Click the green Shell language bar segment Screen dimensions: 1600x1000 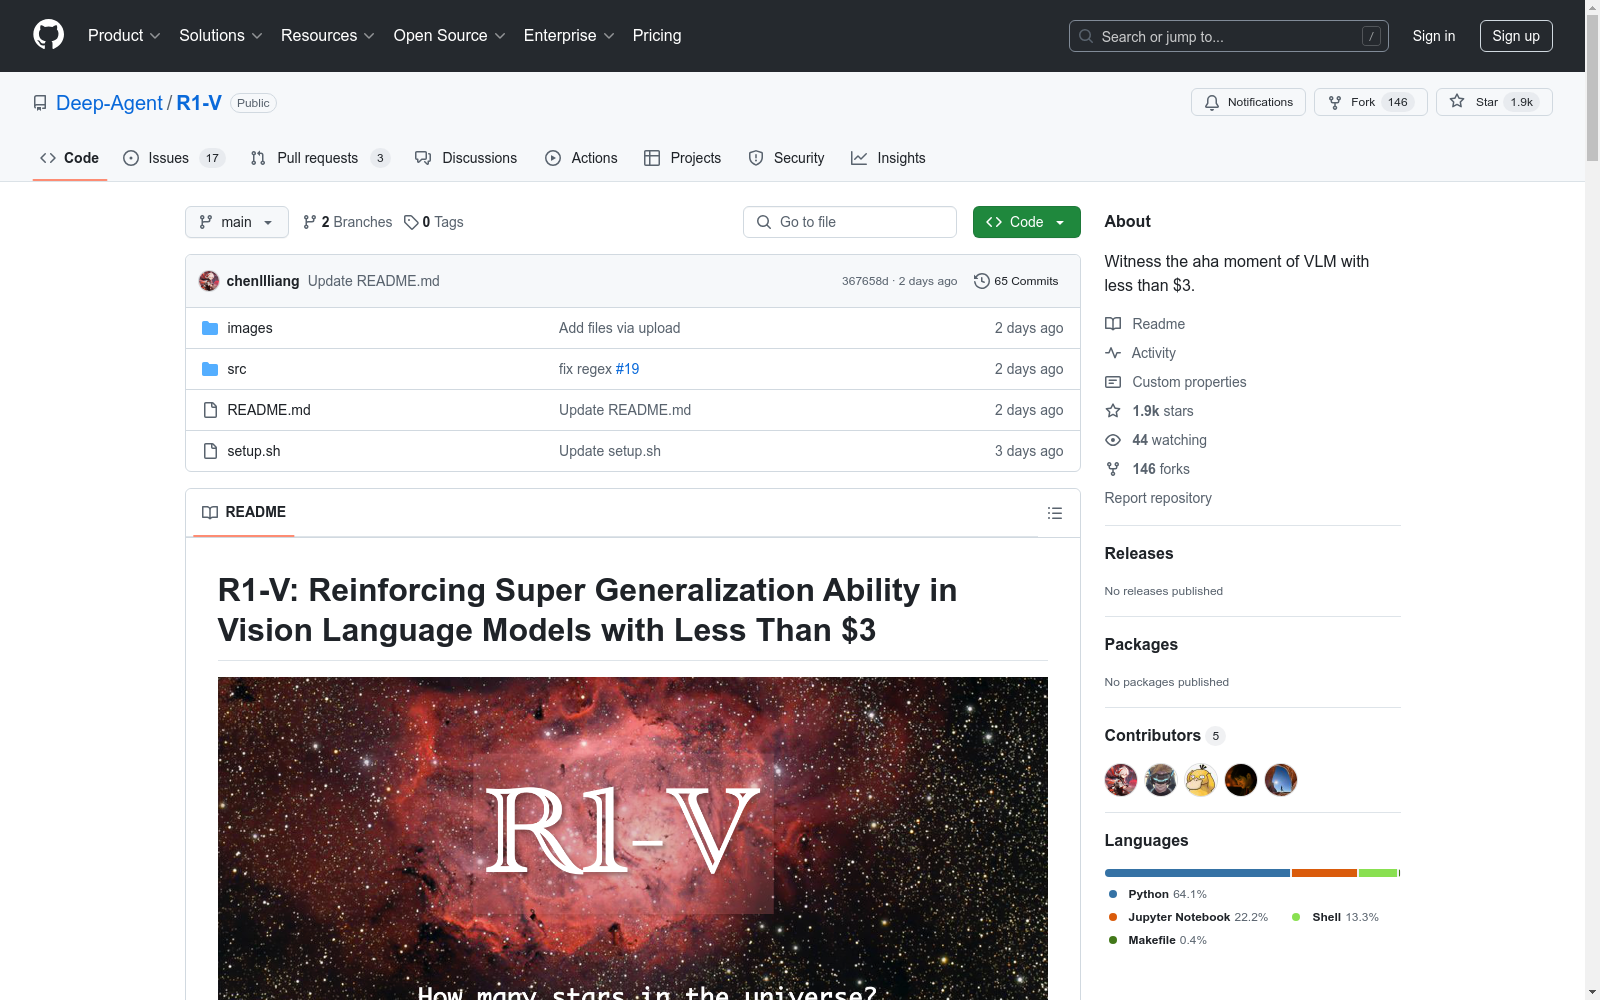click(1378, 873)
